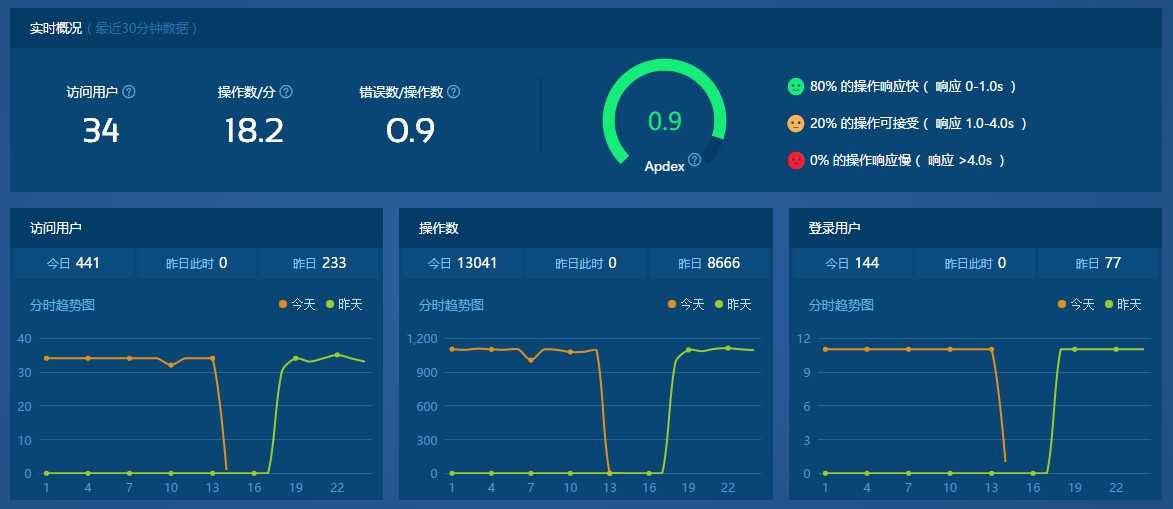Click green smiley face for fast responses
Viewport: 1173px width, 509px height.
point(795,87)
